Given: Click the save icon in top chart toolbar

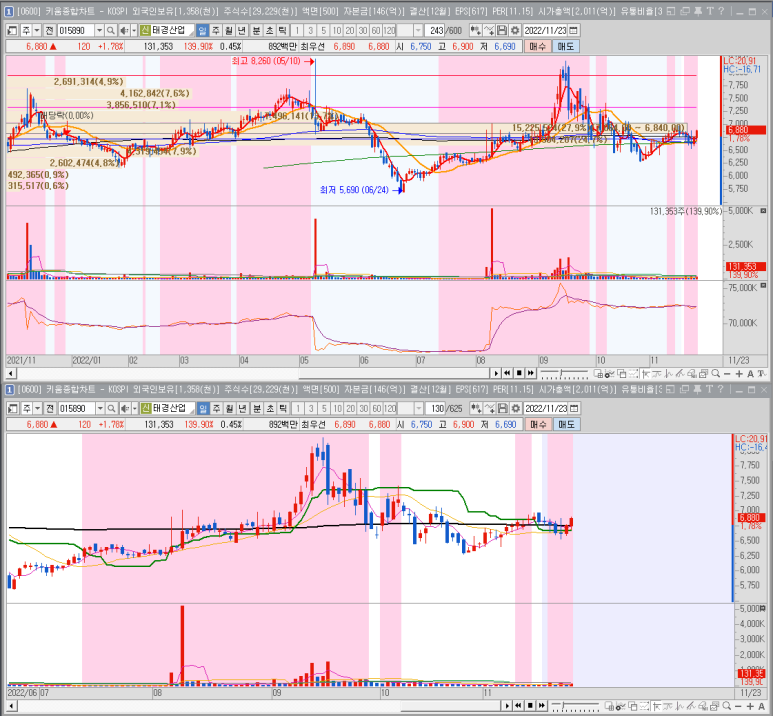Looking at the screenshot, I should tap(502, 31).
